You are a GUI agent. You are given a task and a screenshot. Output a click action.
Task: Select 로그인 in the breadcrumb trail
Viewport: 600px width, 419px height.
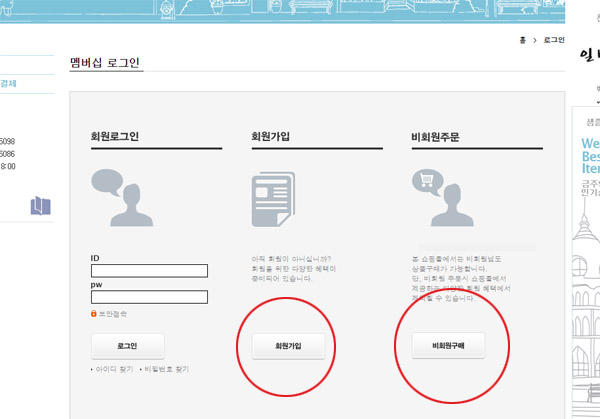(553, 40)
